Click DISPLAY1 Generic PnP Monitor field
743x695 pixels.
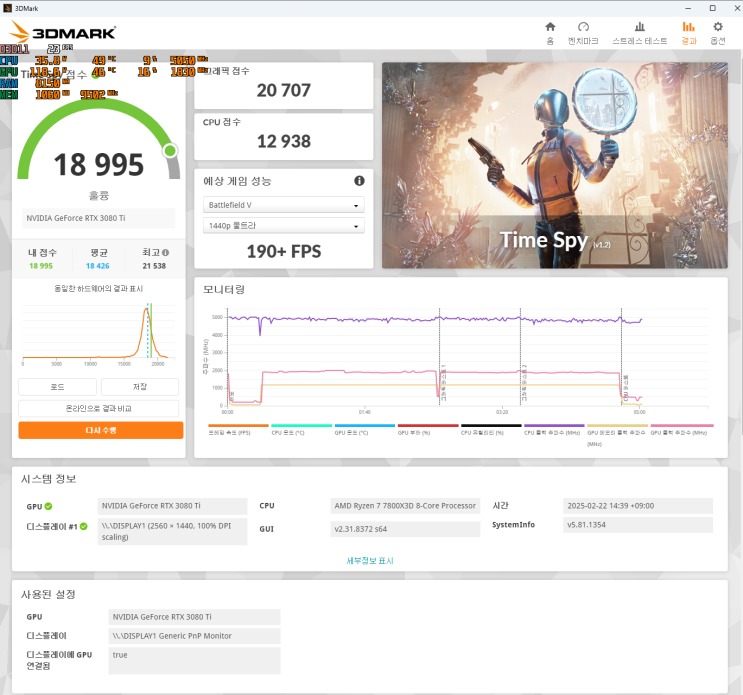(x=194, y=636)
